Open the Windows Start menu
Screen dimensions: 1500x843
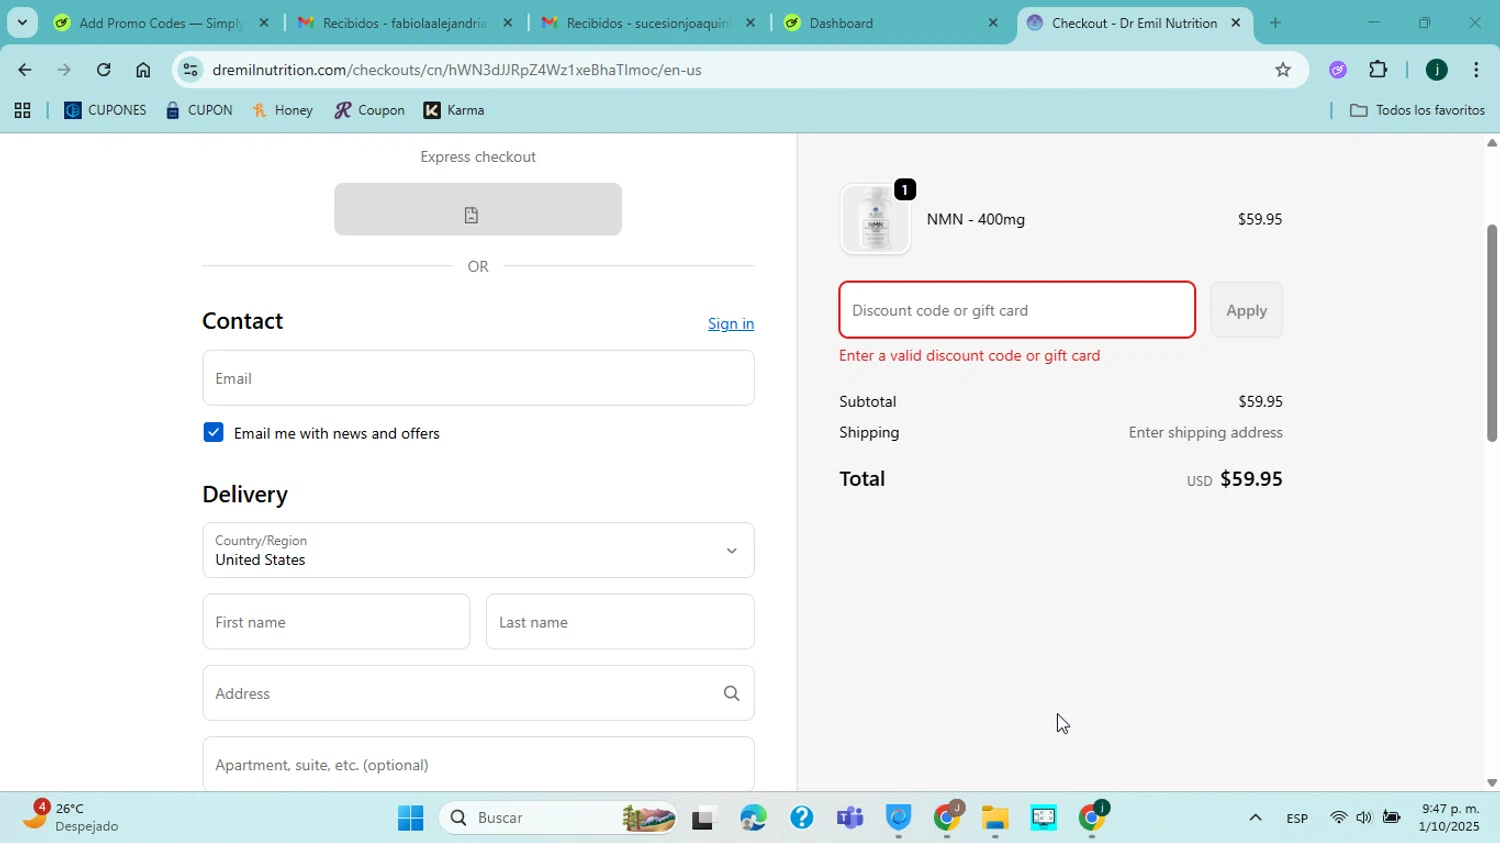(410, 818)
